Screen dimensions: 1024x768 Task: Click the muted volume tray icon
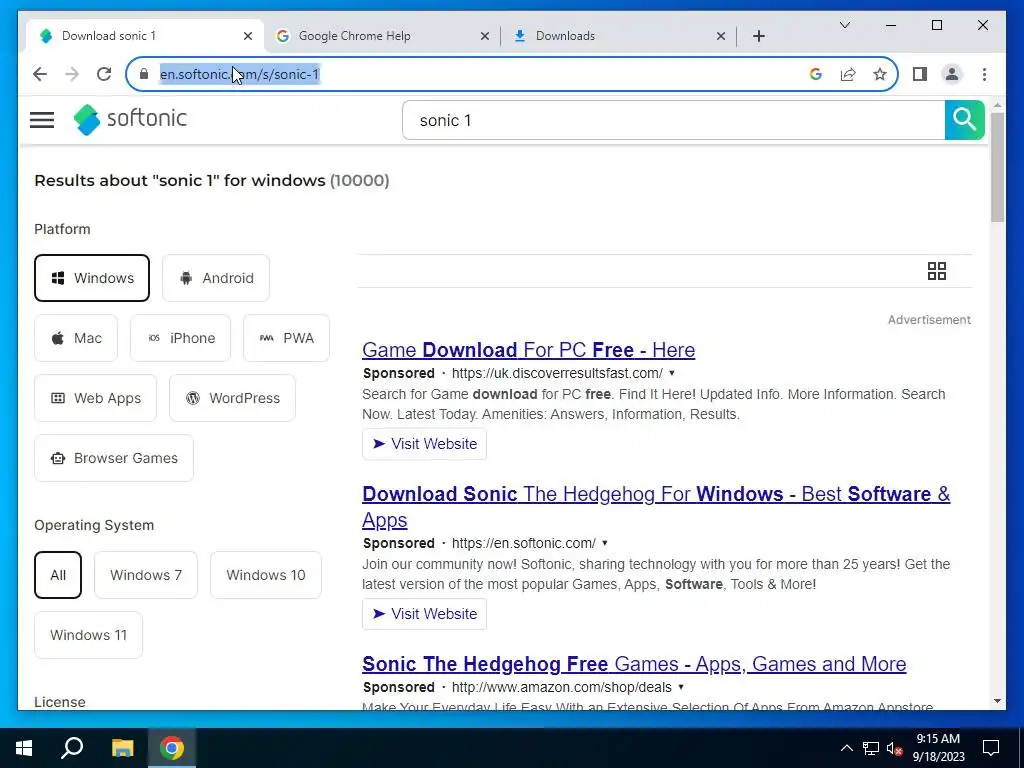click(x=894, y=748)
